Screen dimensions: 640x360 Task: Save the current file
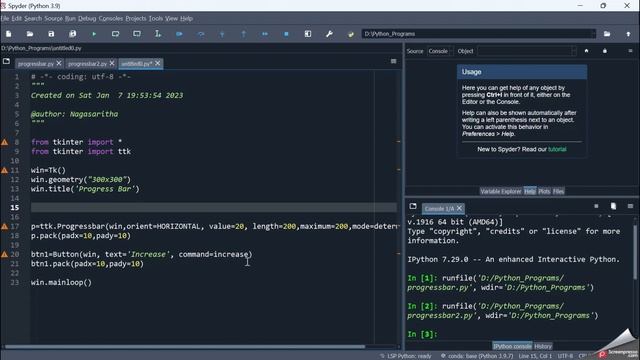[x=51, y=34]
